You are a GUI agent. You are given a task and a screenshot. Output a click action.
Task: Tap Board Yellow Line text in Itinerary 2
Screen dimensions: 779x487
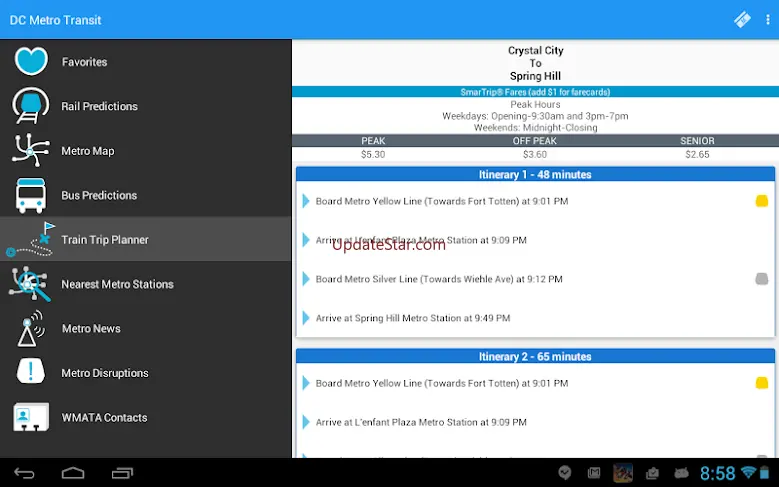click(x=442, y=383)
